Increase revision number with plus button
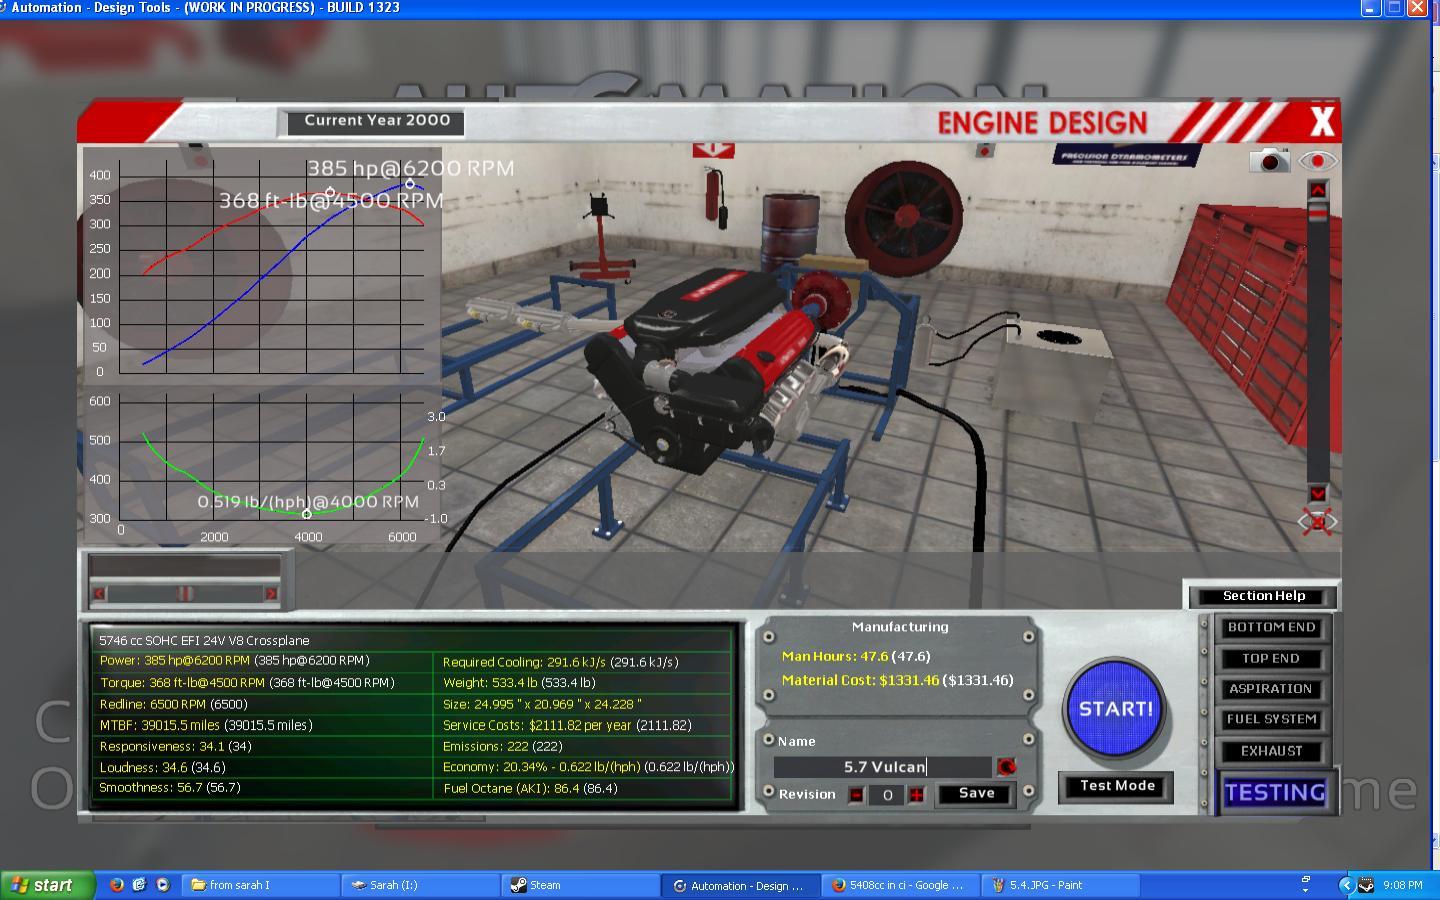The width and height of the screenshot is (1440, 900). [x=916, y=795]
